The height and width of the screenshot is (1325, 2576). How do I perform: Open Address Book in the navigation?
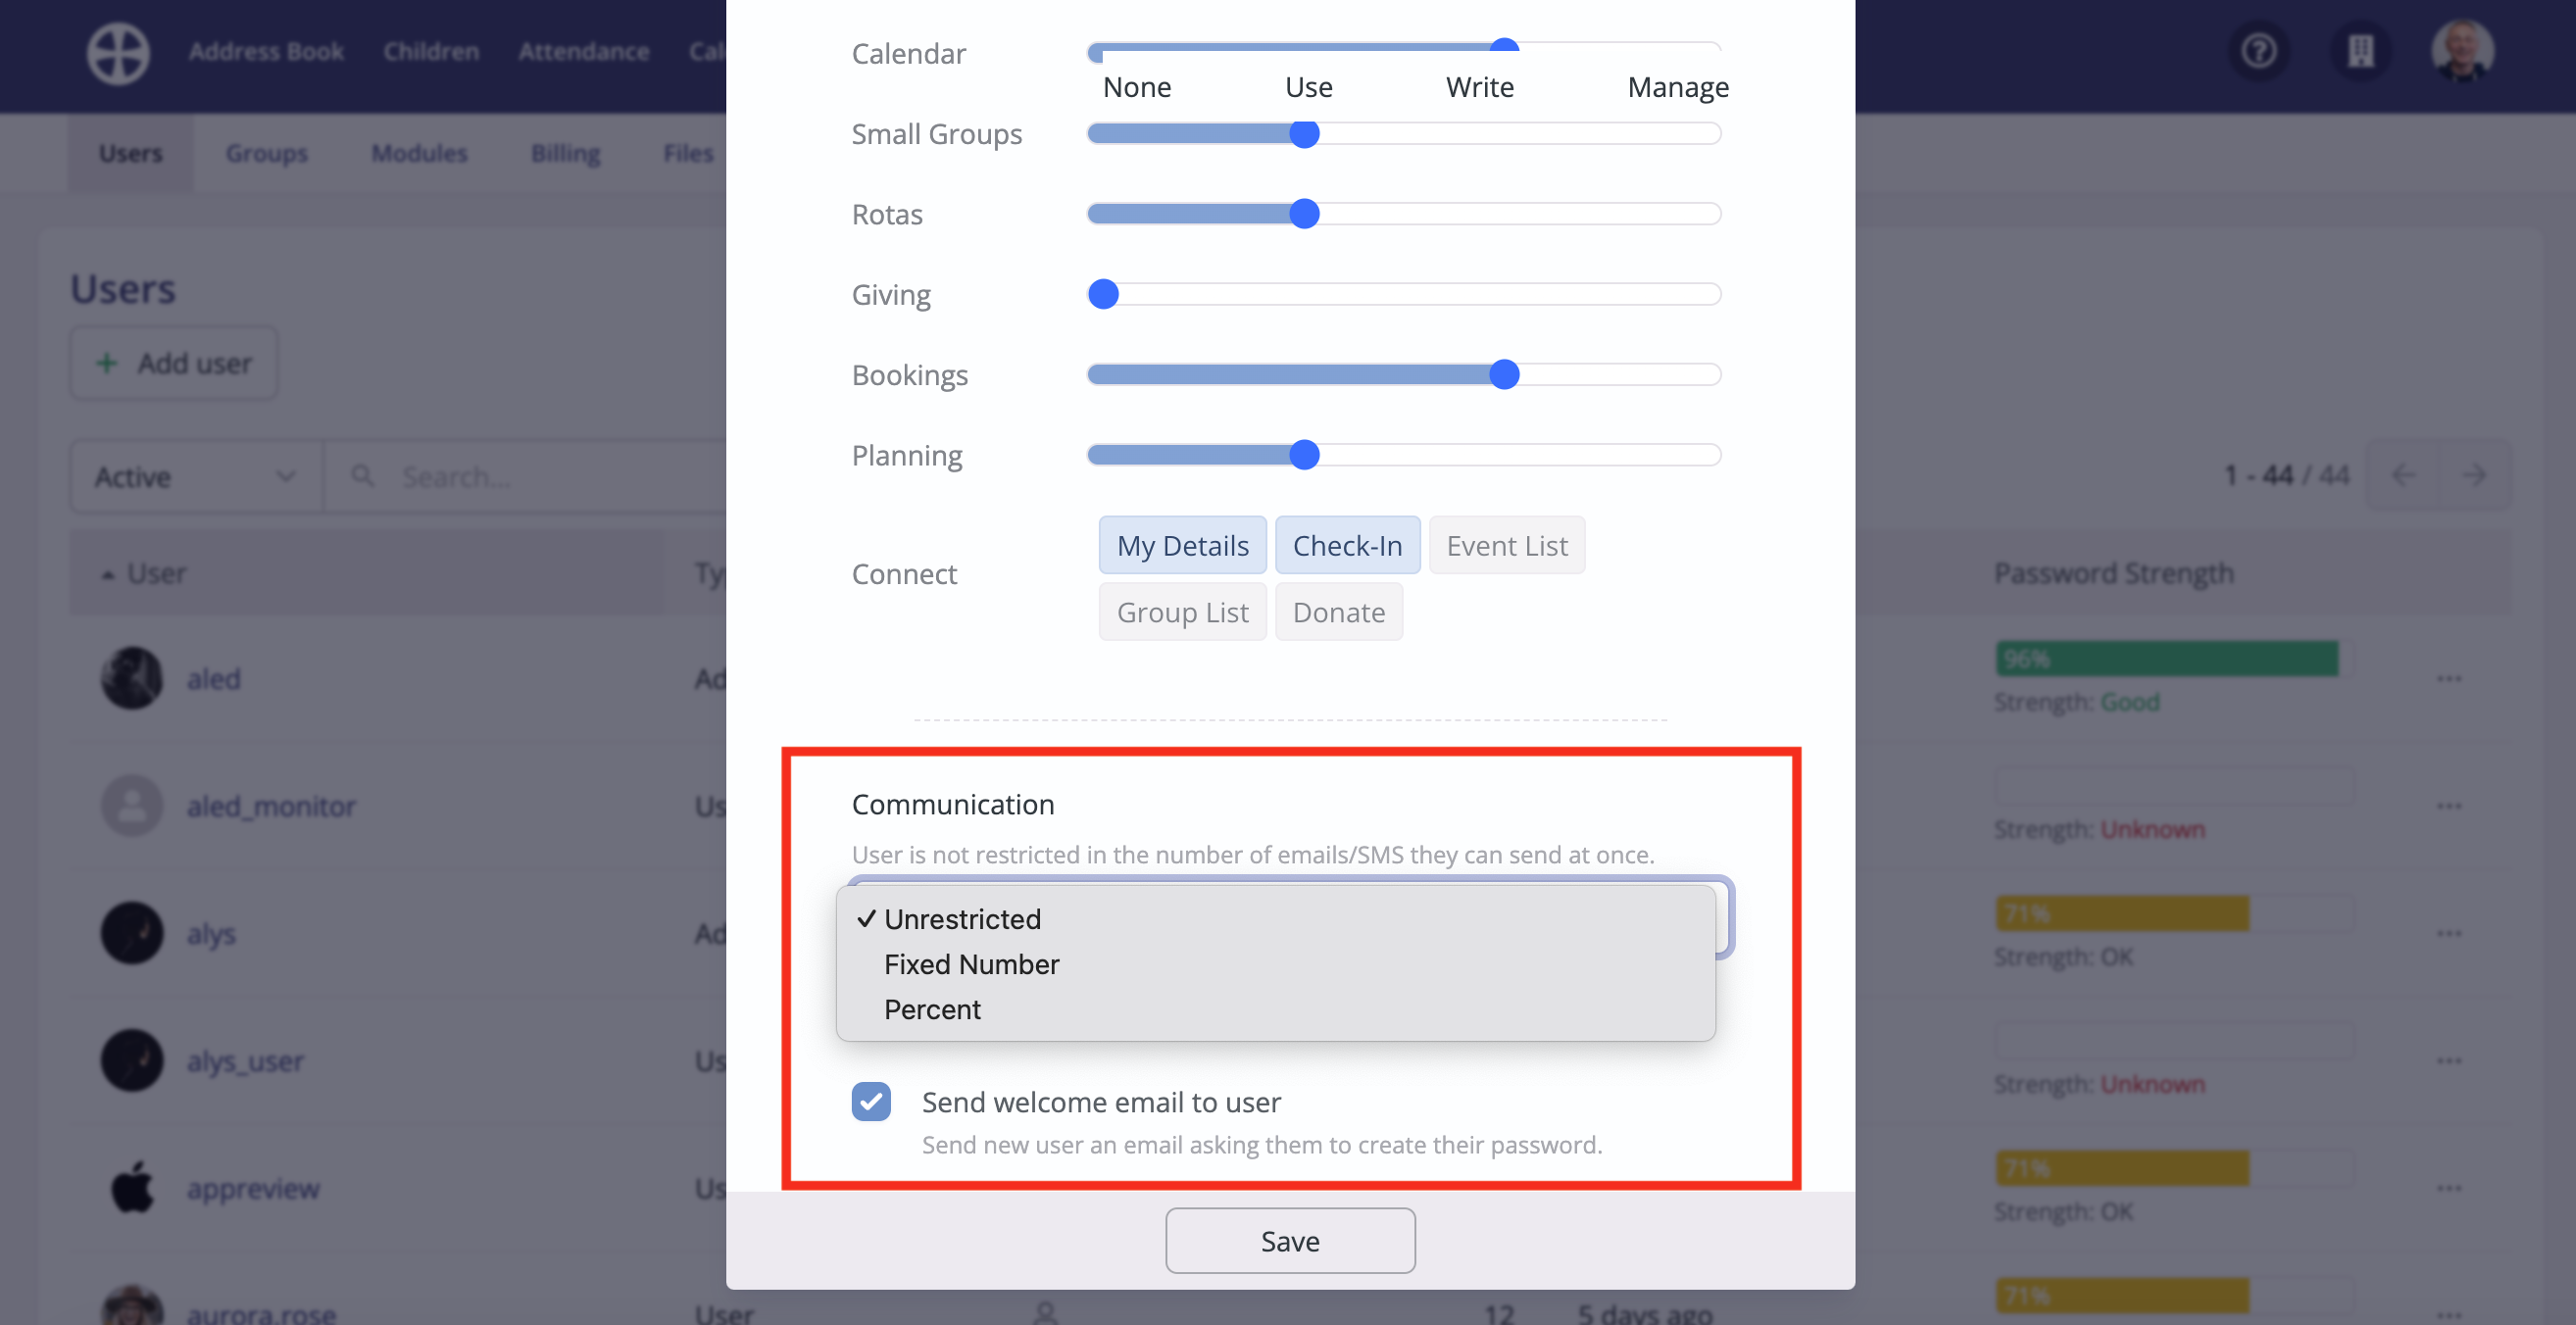pyautogui.click(x=266, y=51)
